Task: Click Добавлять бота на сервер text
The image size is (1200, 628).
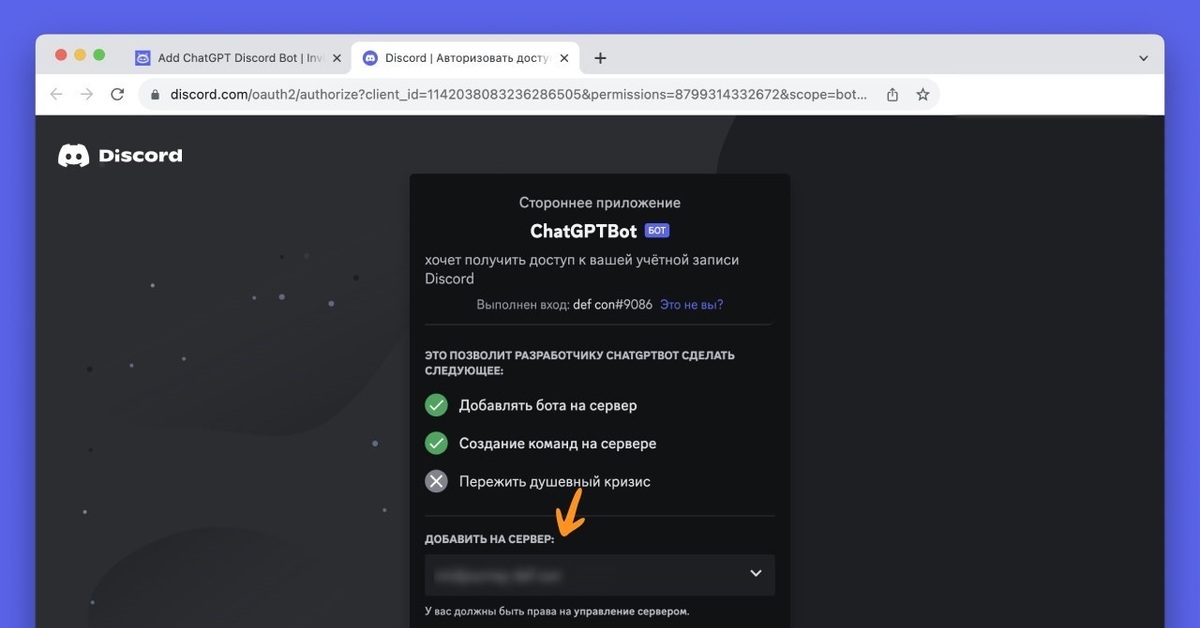Action: (548, 405)
